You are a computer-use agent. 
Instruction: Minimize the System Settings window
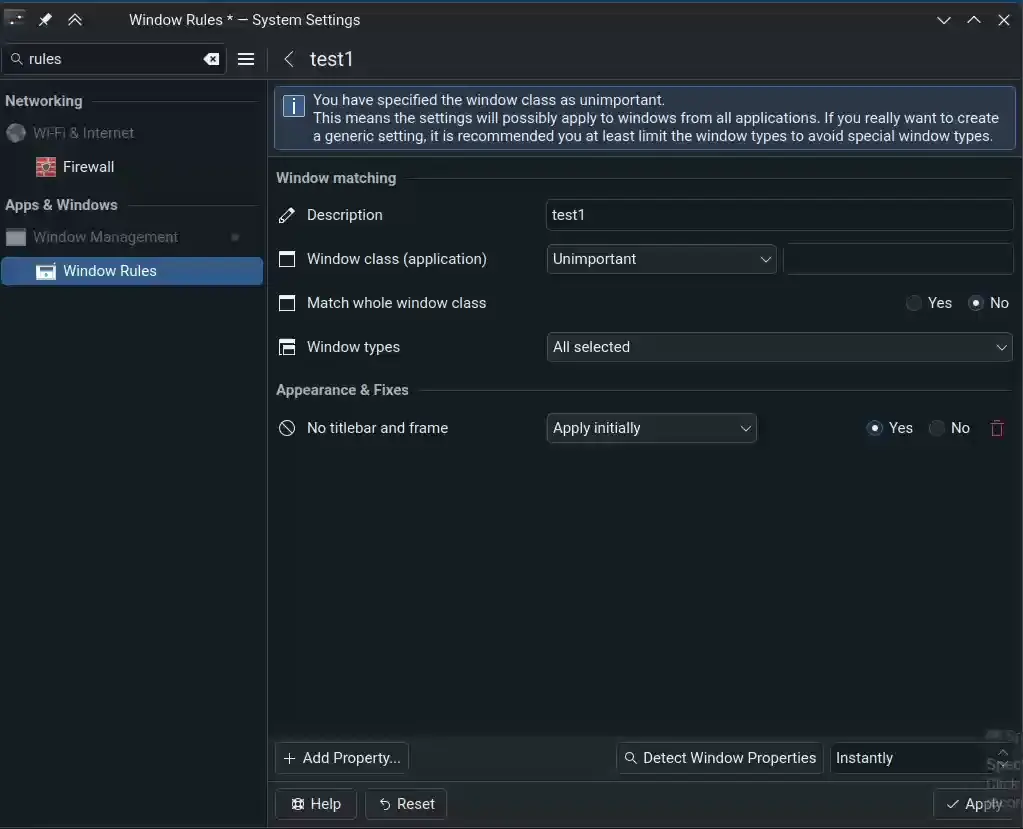tap(943, 20)
